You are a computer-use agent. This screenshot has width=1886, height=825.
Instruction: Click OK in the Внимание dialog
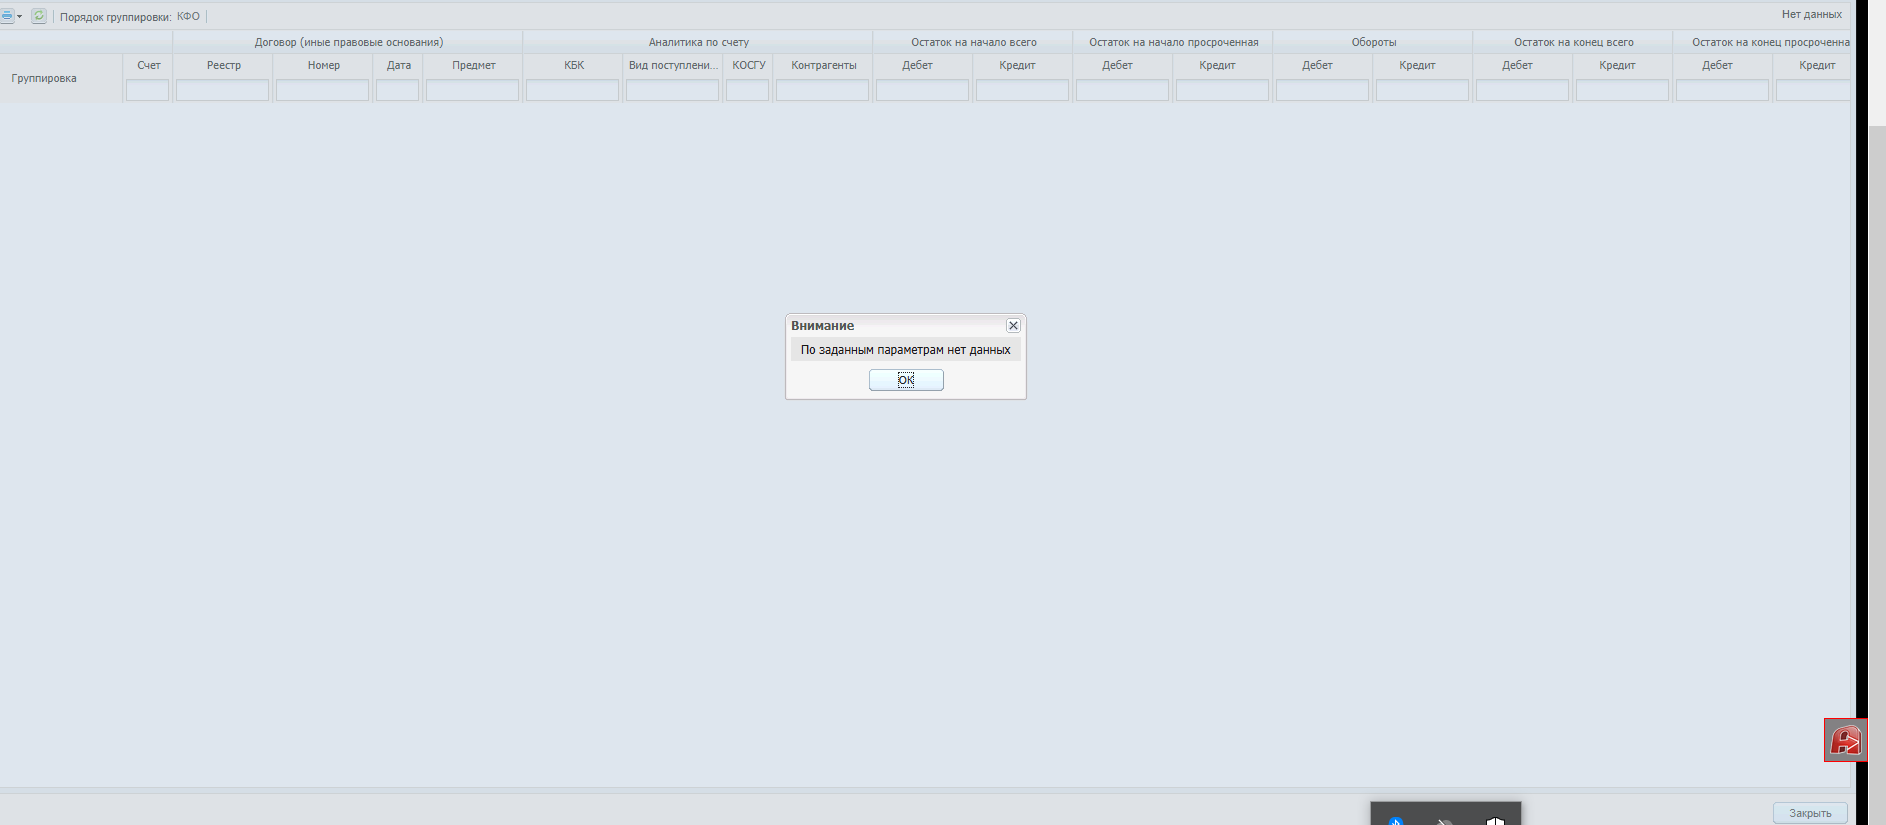[906, 380]
